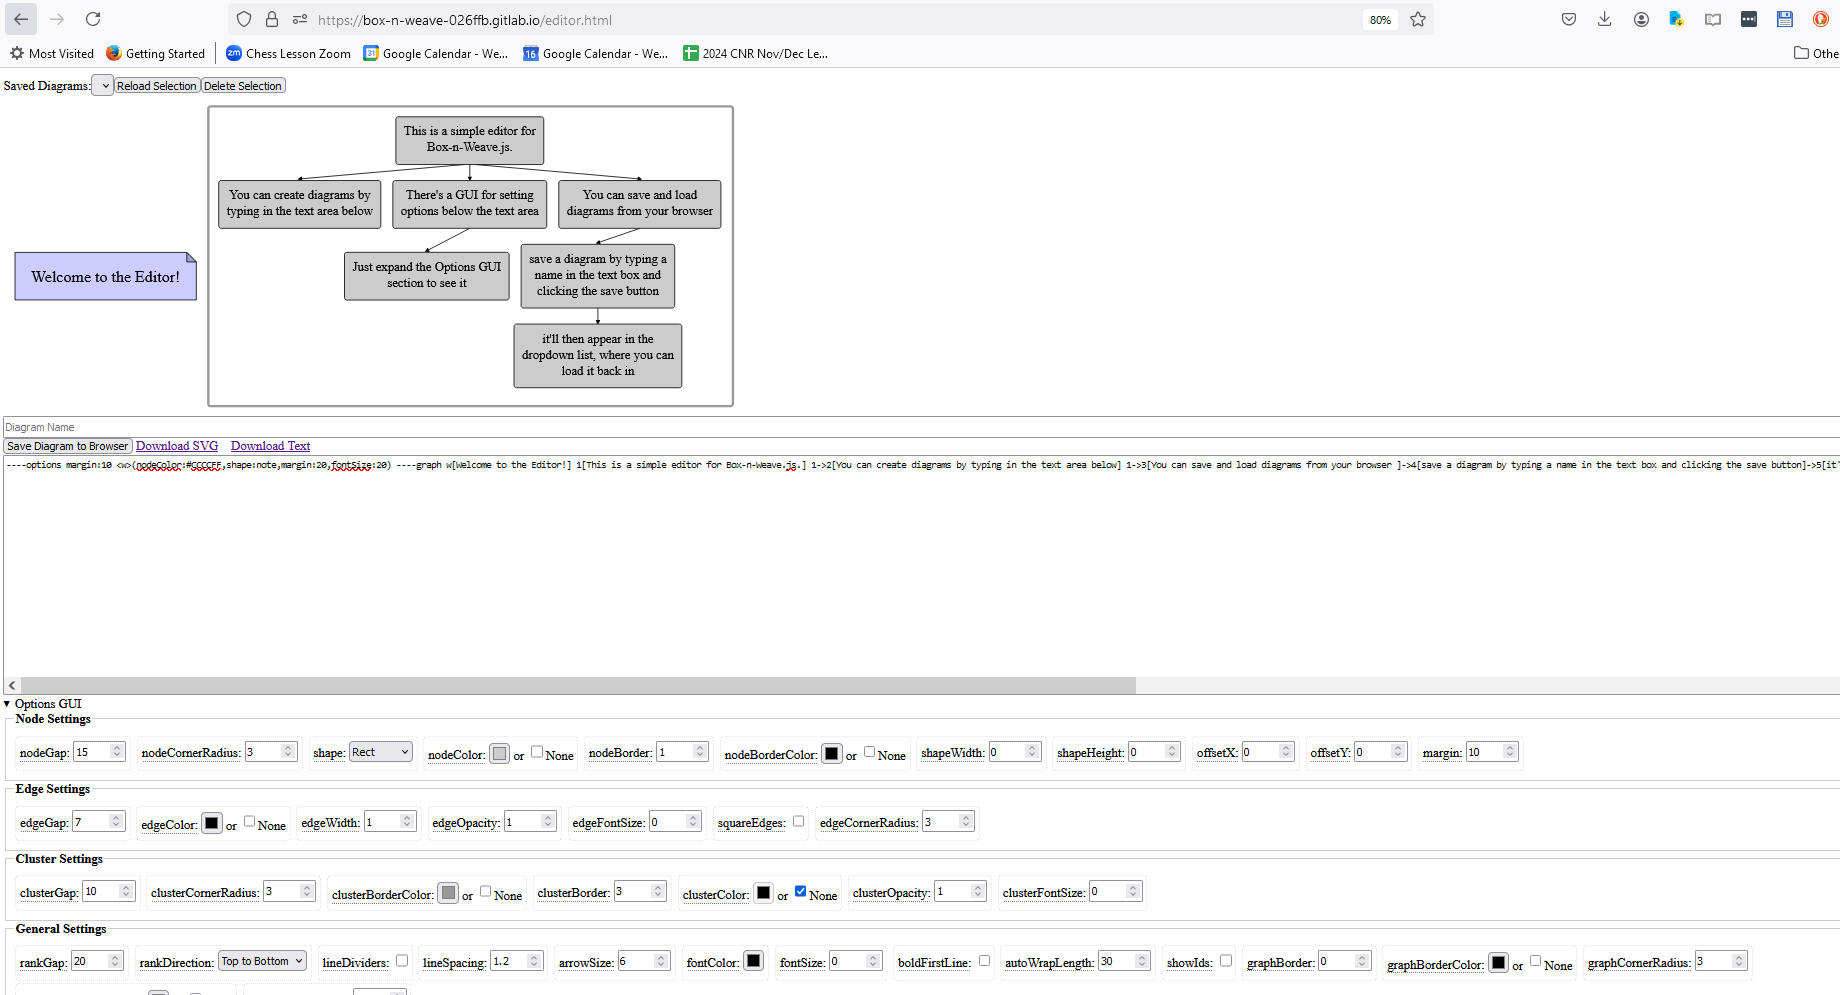The image size is (1840, 995).
Task: Toggle the nodeBorderColor None checkbox
Action: 869,752
